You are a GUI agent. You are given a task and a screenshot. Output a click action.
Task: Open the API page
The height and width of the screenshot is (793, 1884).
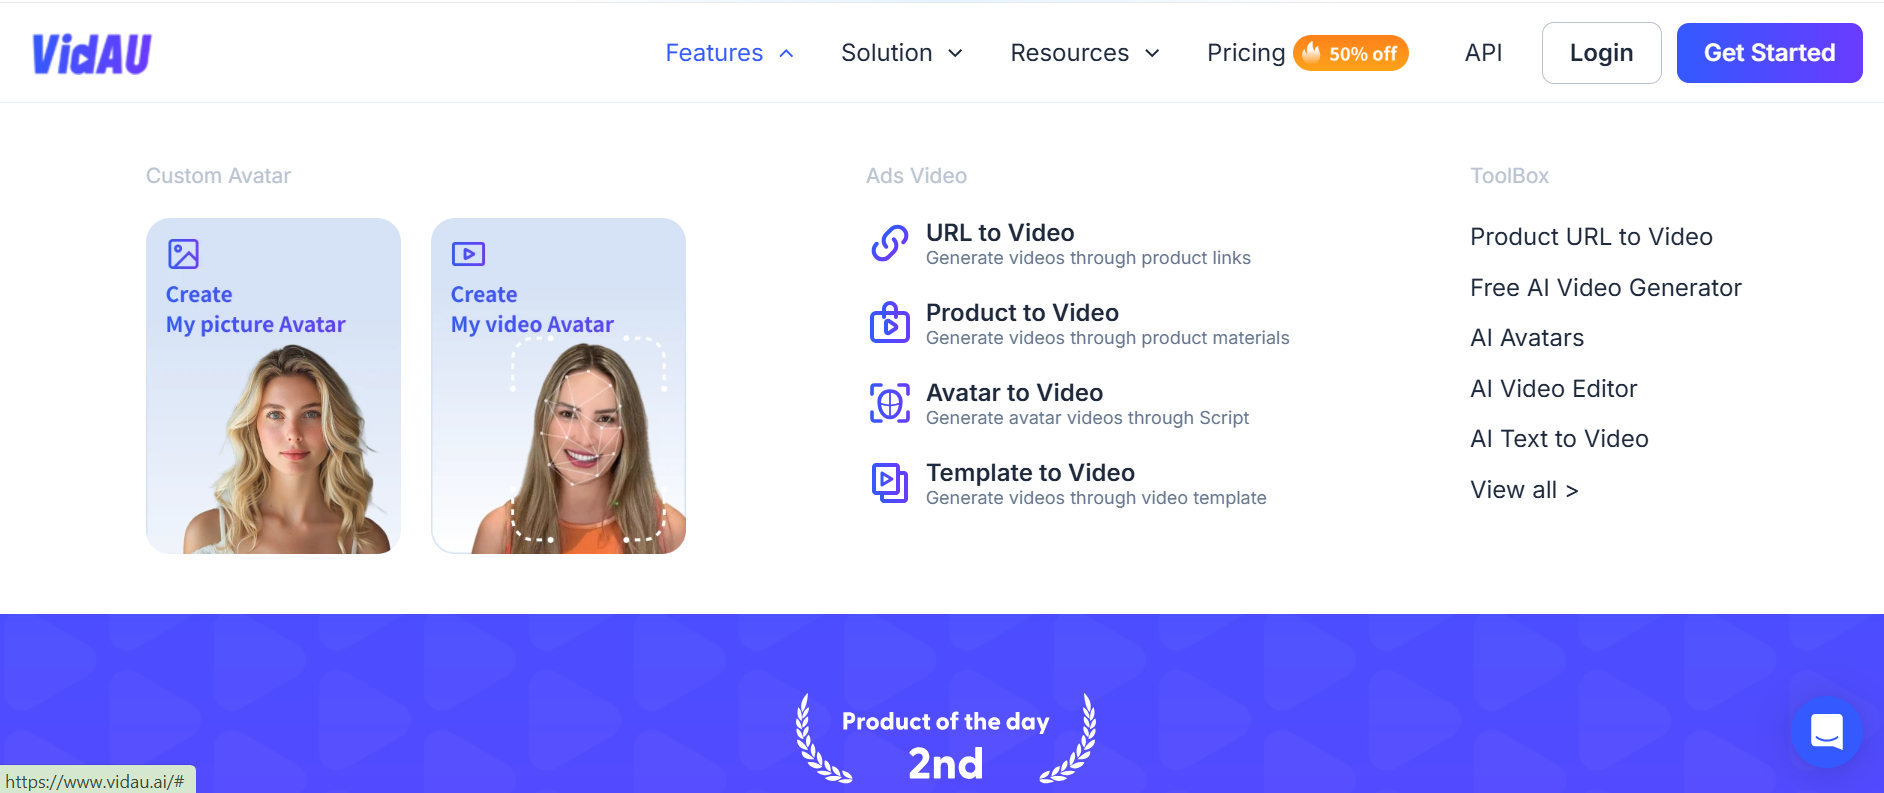(x=1483, y=53)
